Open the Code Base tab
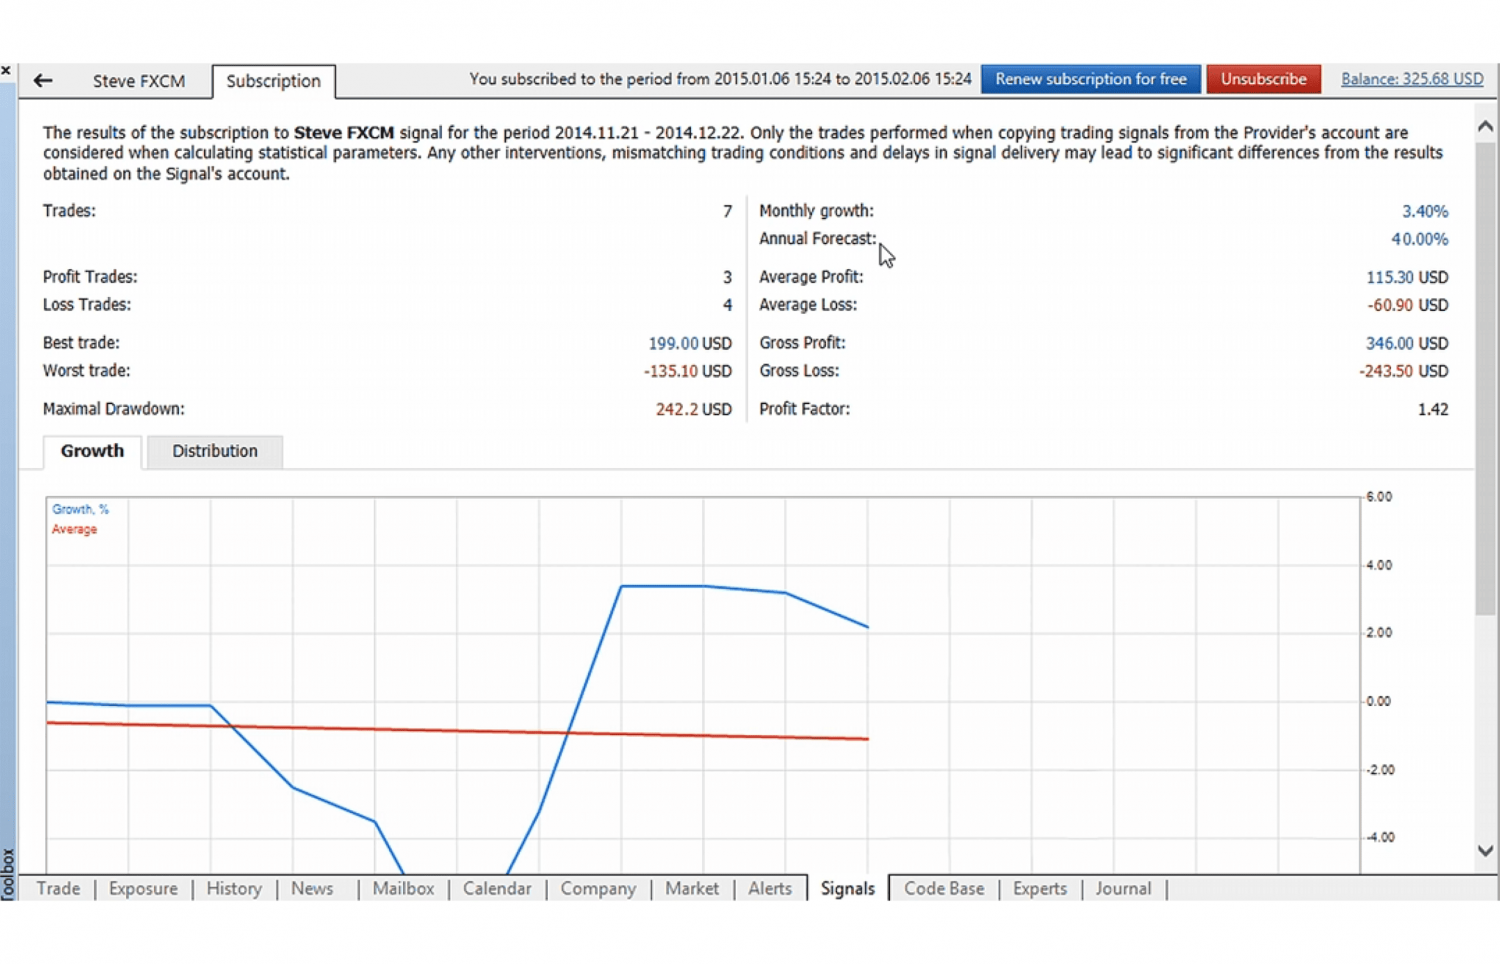This screenshot has height=964, width=1500. 943,888
